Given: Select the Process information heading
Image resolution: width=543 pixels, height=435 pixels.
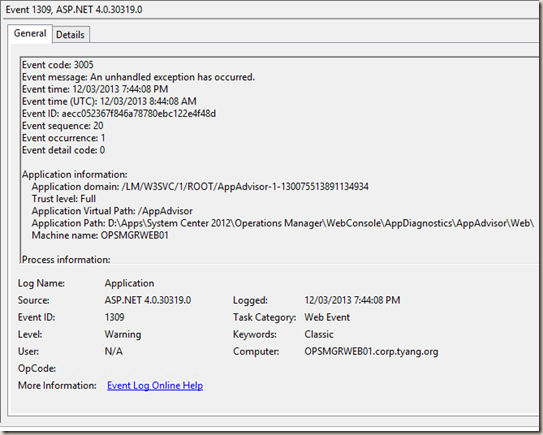Looking at the screenshot, I should pos(66,259).
